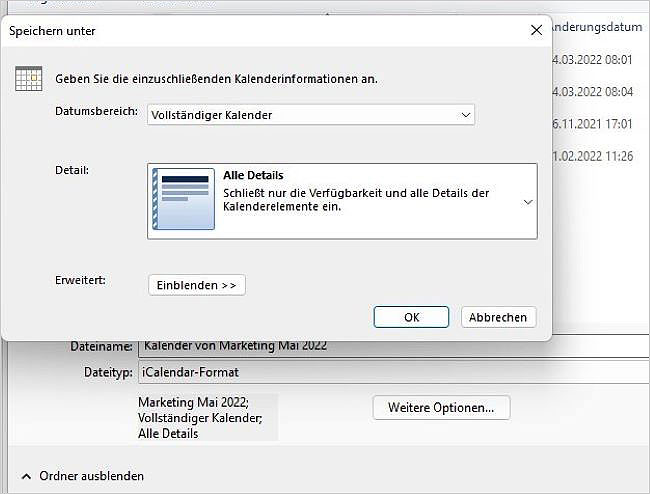This screenshot has height=494, width=650.
Task: Click the Einblenden >> button
Action: tap(197, 285)
